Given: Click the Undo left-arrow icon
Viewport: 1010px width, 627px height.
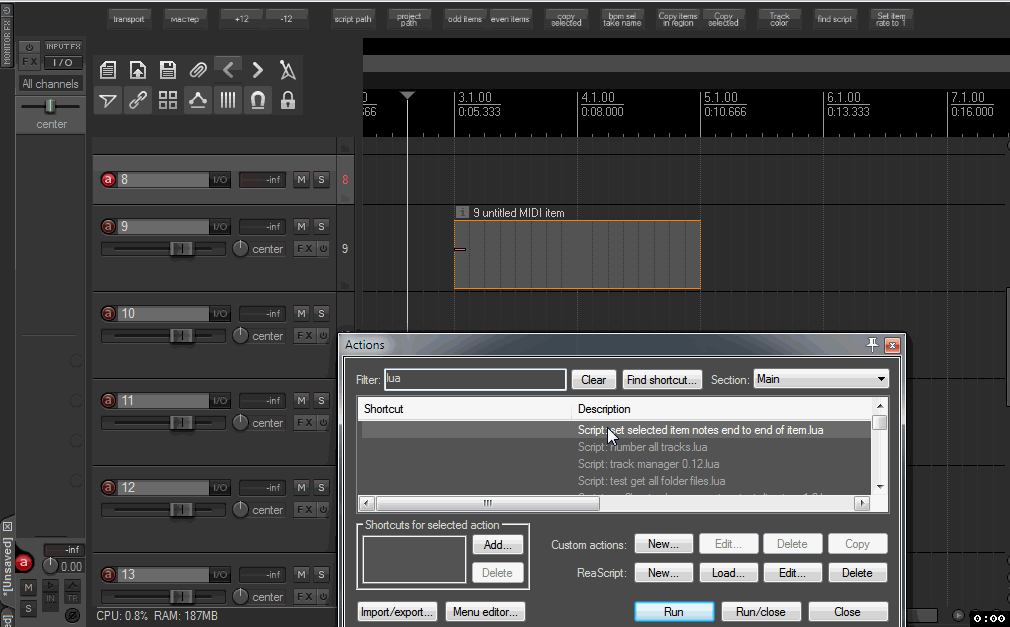Looking at the screenshot, I should (x=228, y=70).
